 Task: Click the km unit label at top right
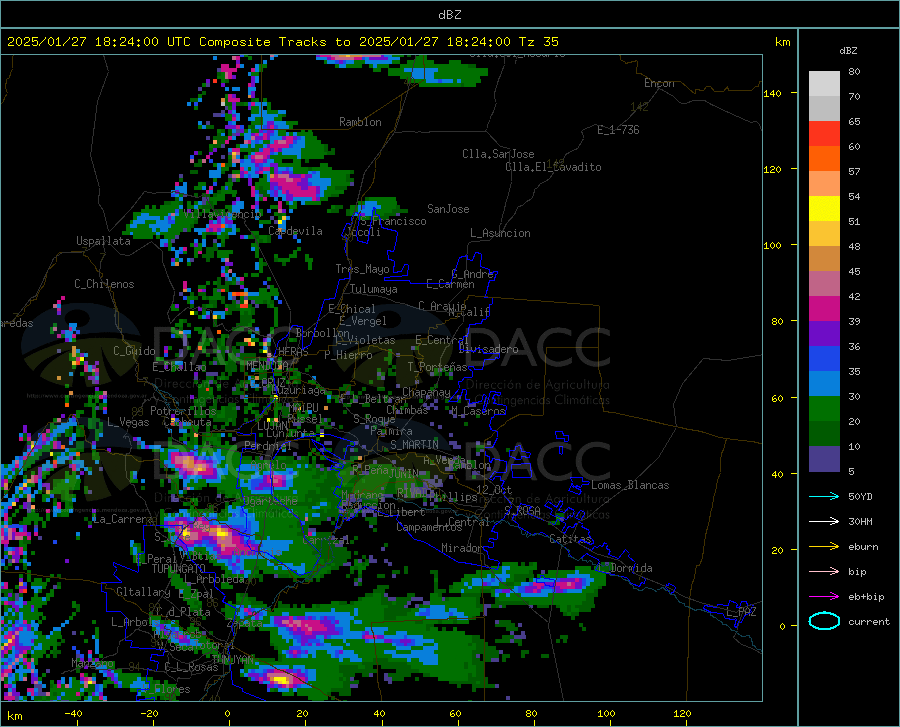click(x=783, y=42)
